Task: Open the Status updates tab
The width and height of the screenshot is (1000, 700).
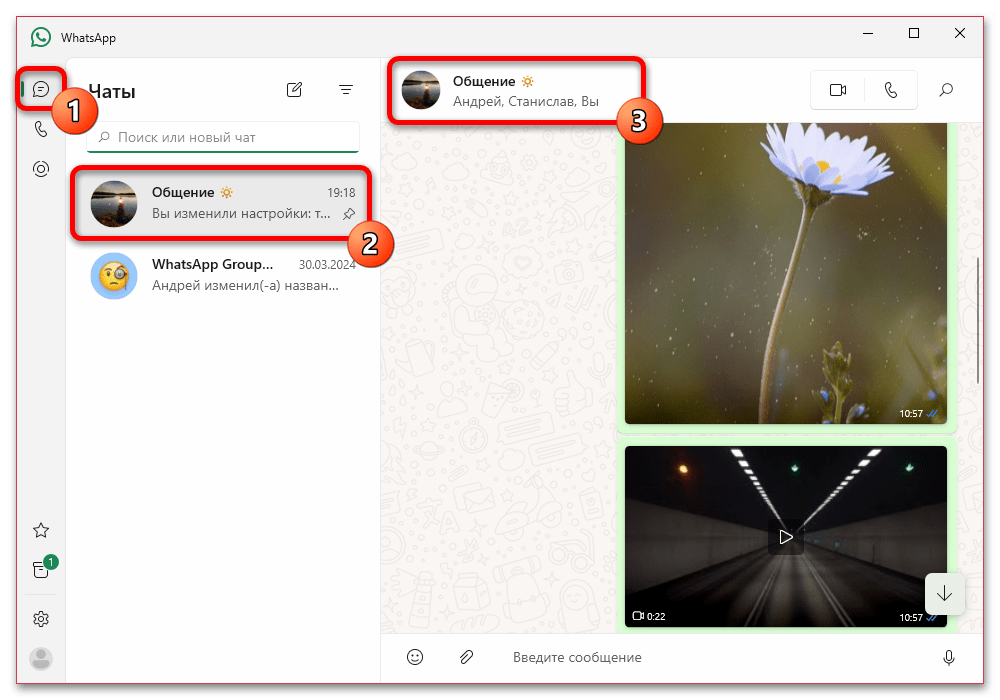Action: click(x=41, y=169)
